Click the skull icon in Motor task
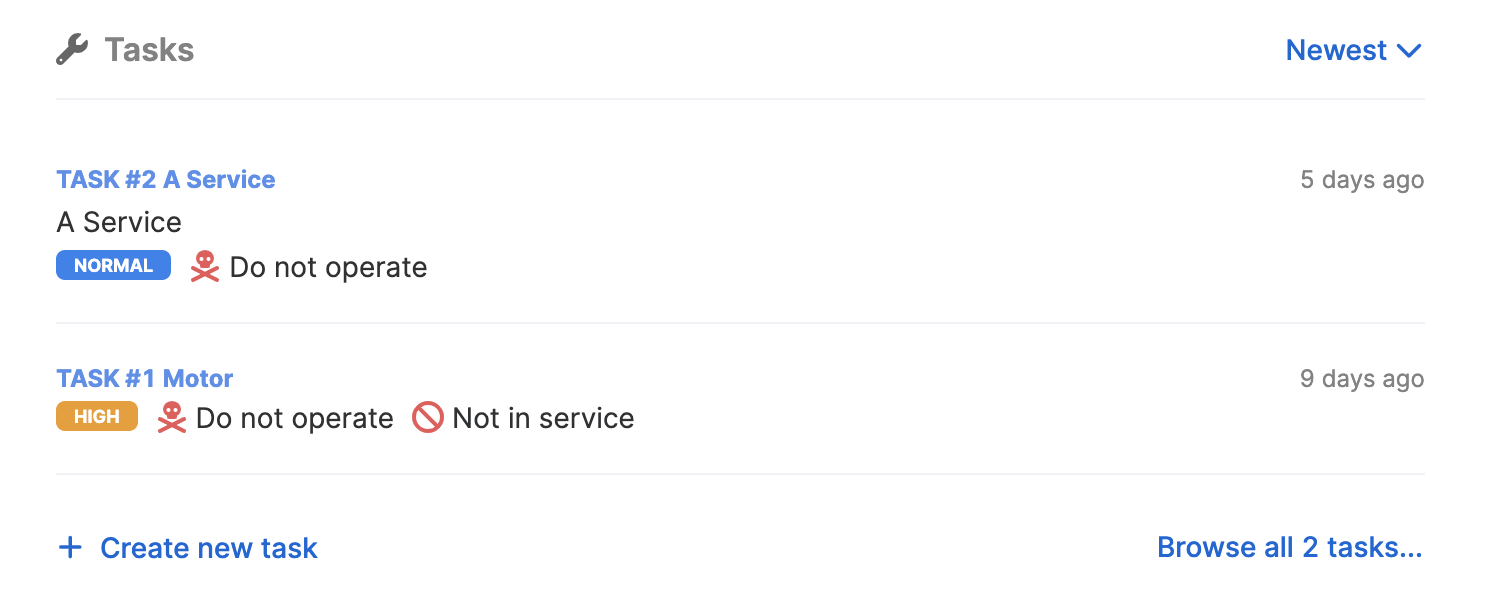Image resolution: width=1496 pixels, height=610 pixels. click(x=172, y=417)
